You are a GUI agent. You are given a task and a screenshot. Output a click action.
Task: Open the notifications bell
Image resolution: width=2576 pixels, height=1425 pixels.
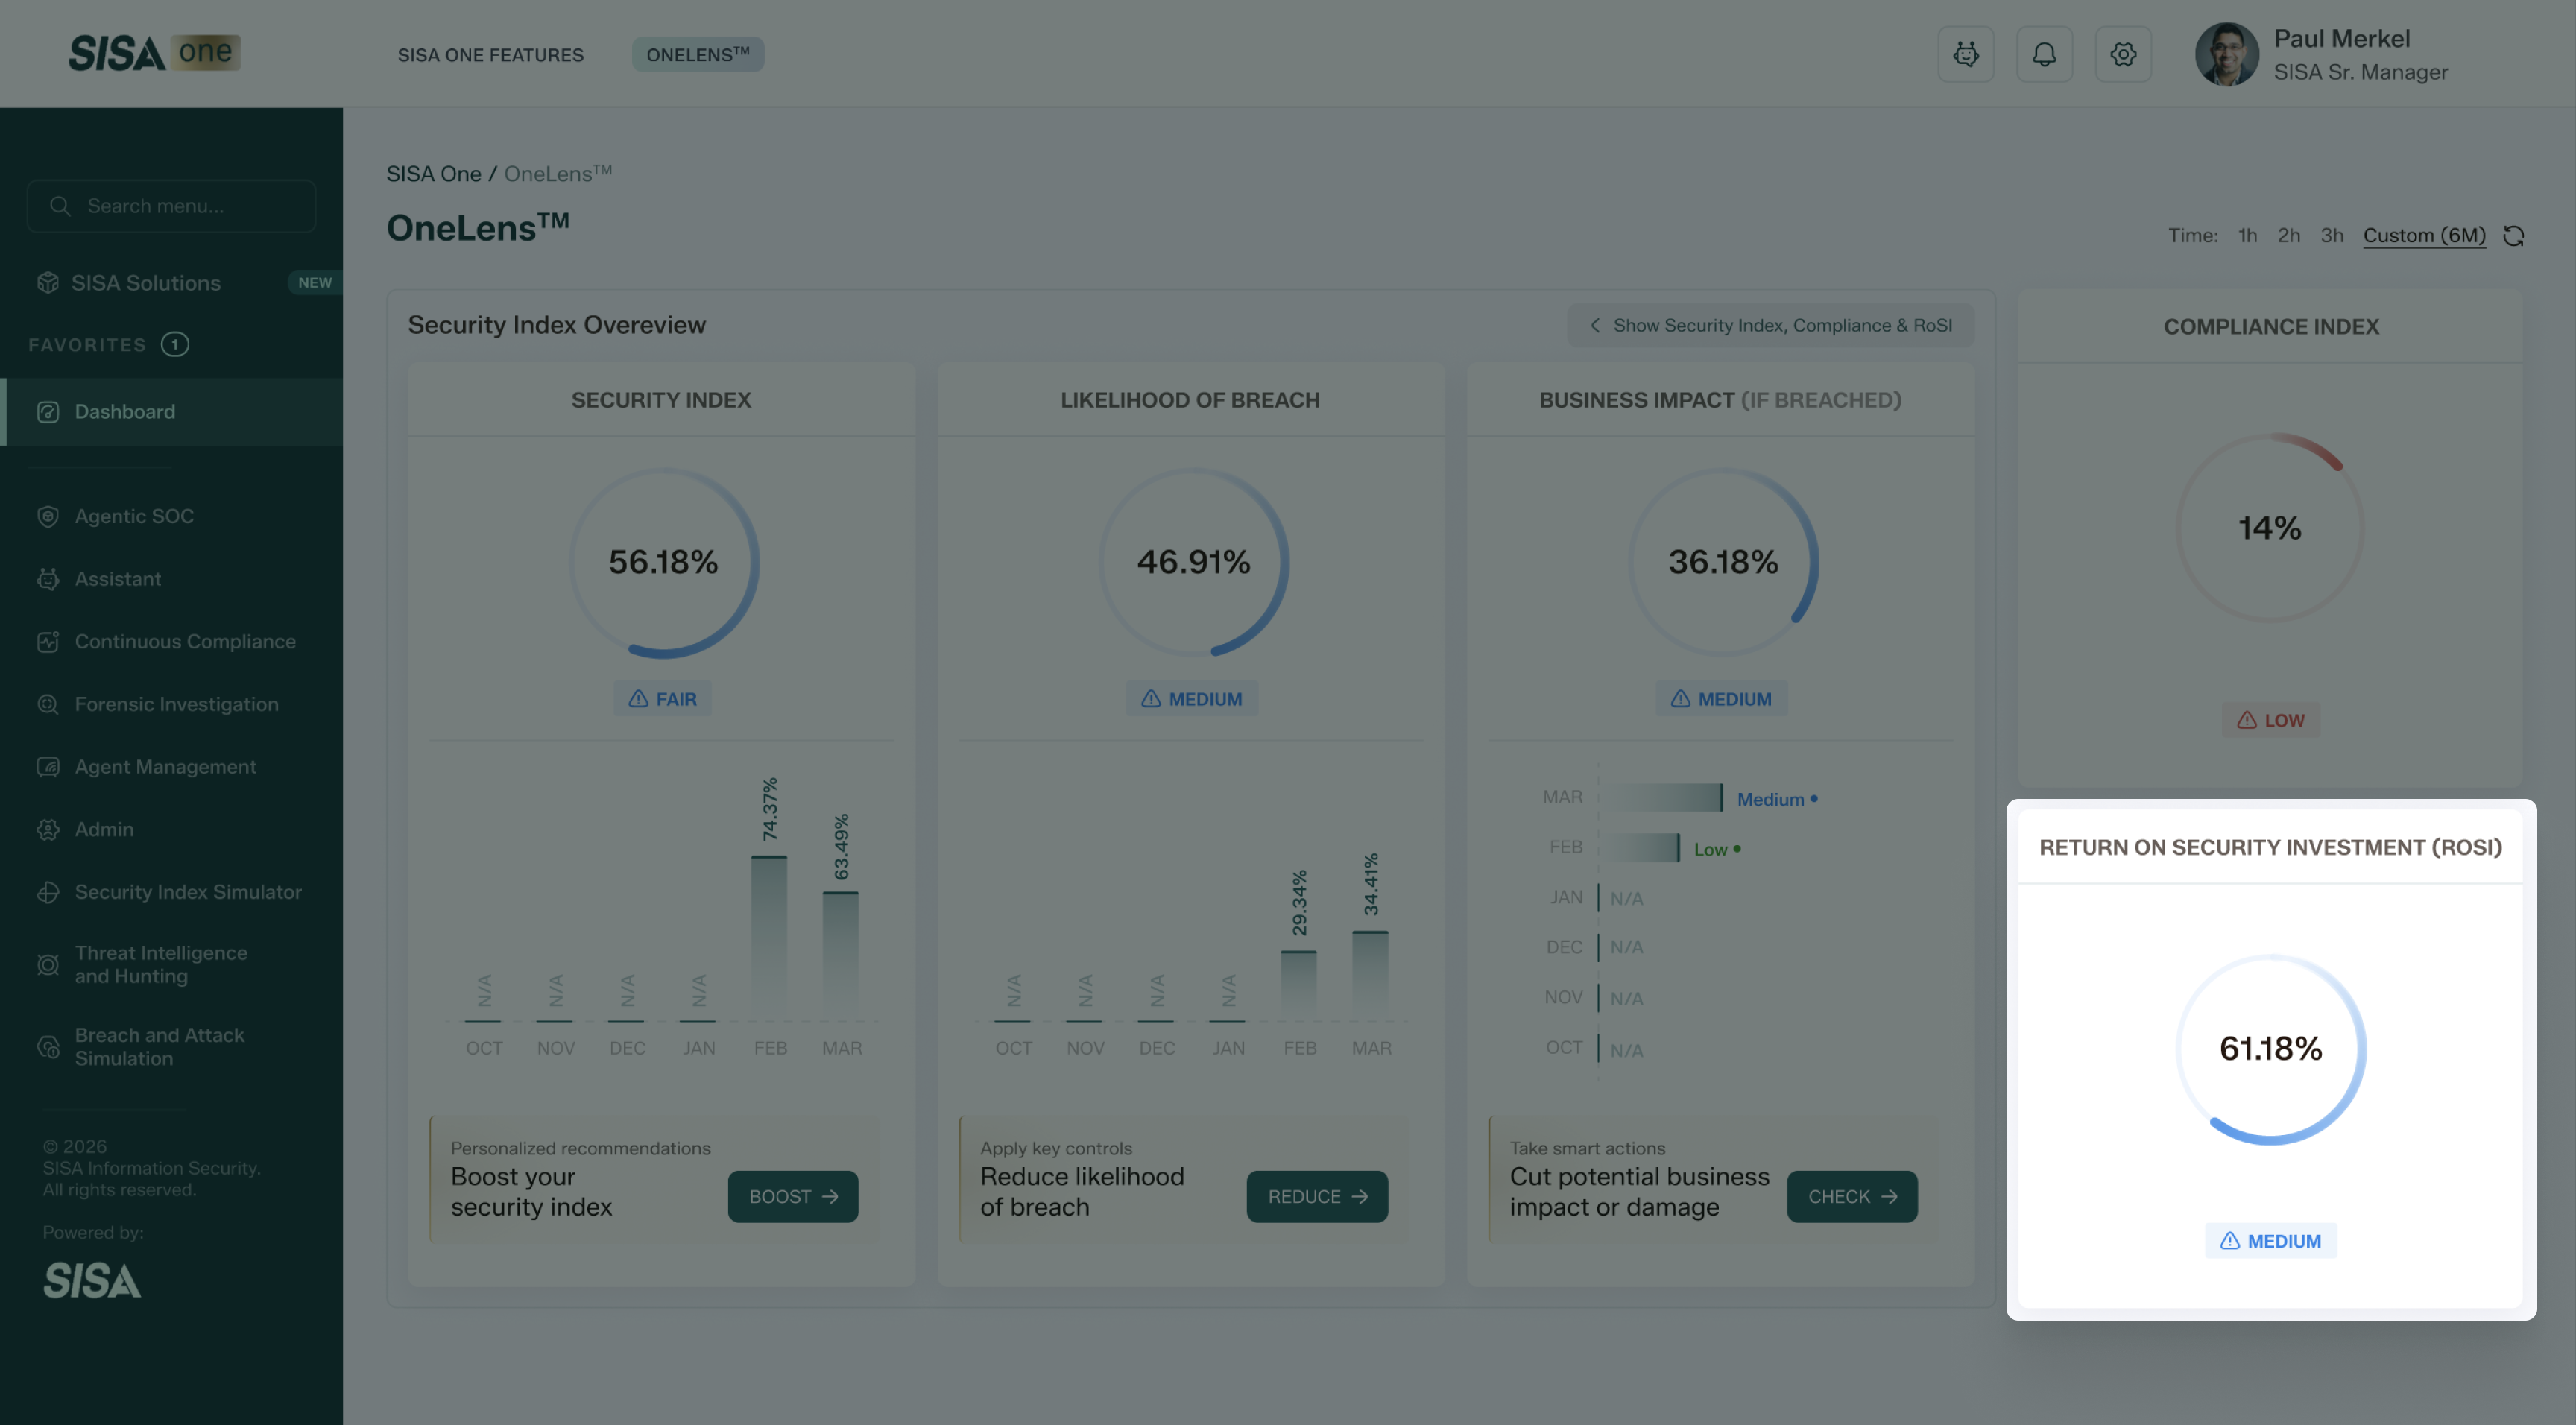click(x=2044, y=54)
